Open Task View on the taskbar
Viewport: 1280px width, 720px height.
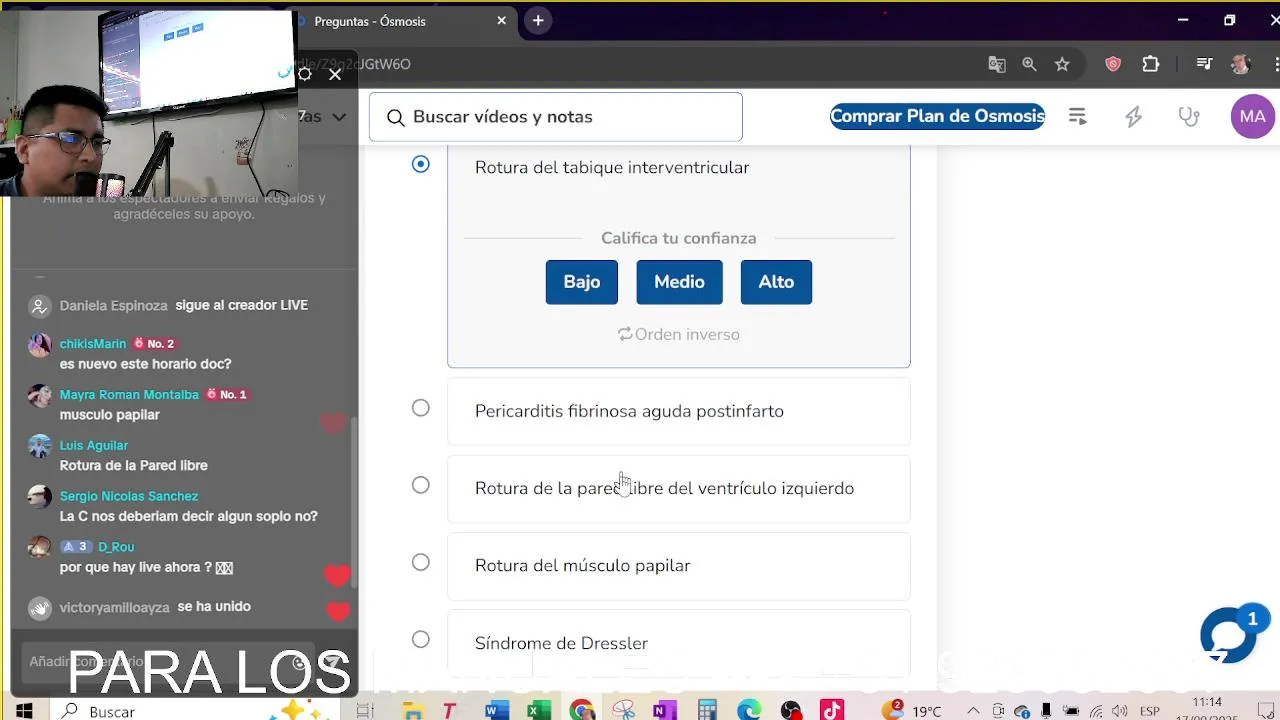365,711
